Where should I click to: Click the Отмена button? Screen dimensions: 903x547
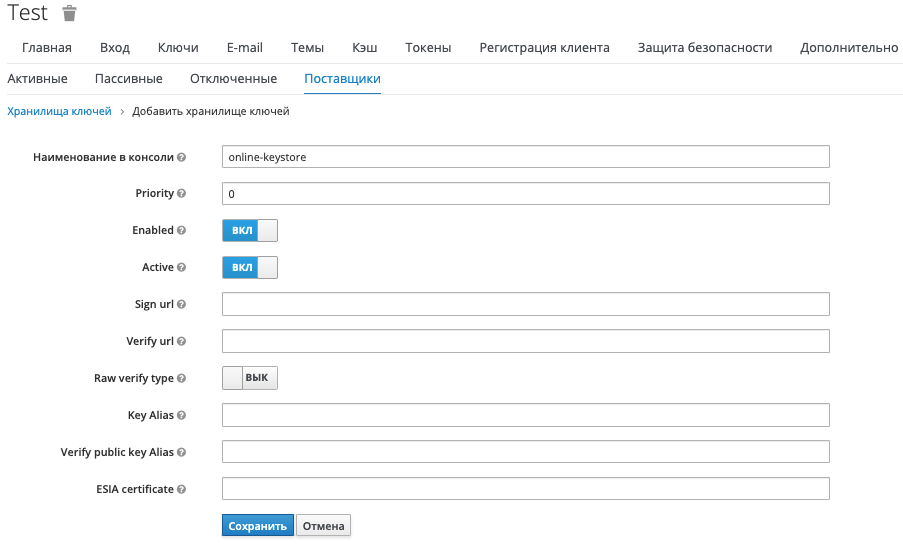point(323,526)
